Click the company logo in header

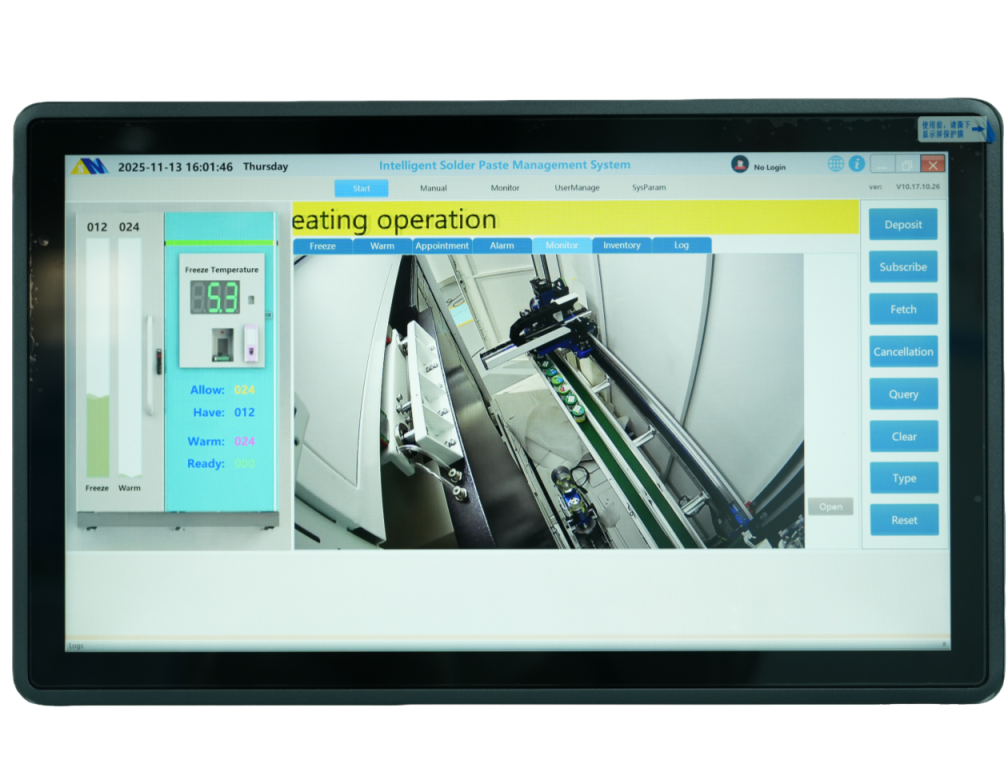[x=89, y=166]
